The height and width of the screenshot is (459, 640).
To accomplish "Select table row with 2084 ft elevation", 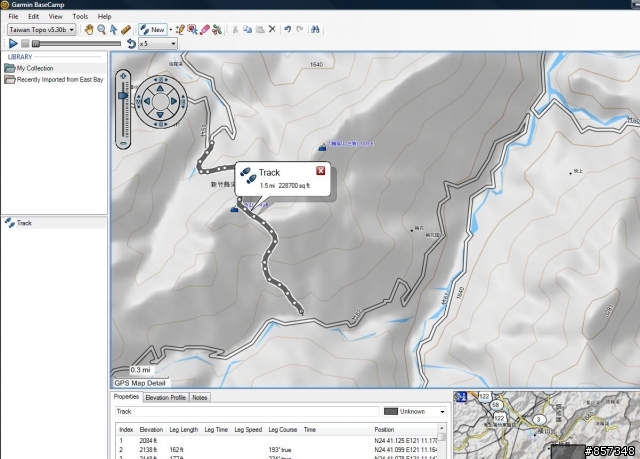I will [x=278, y=441].
